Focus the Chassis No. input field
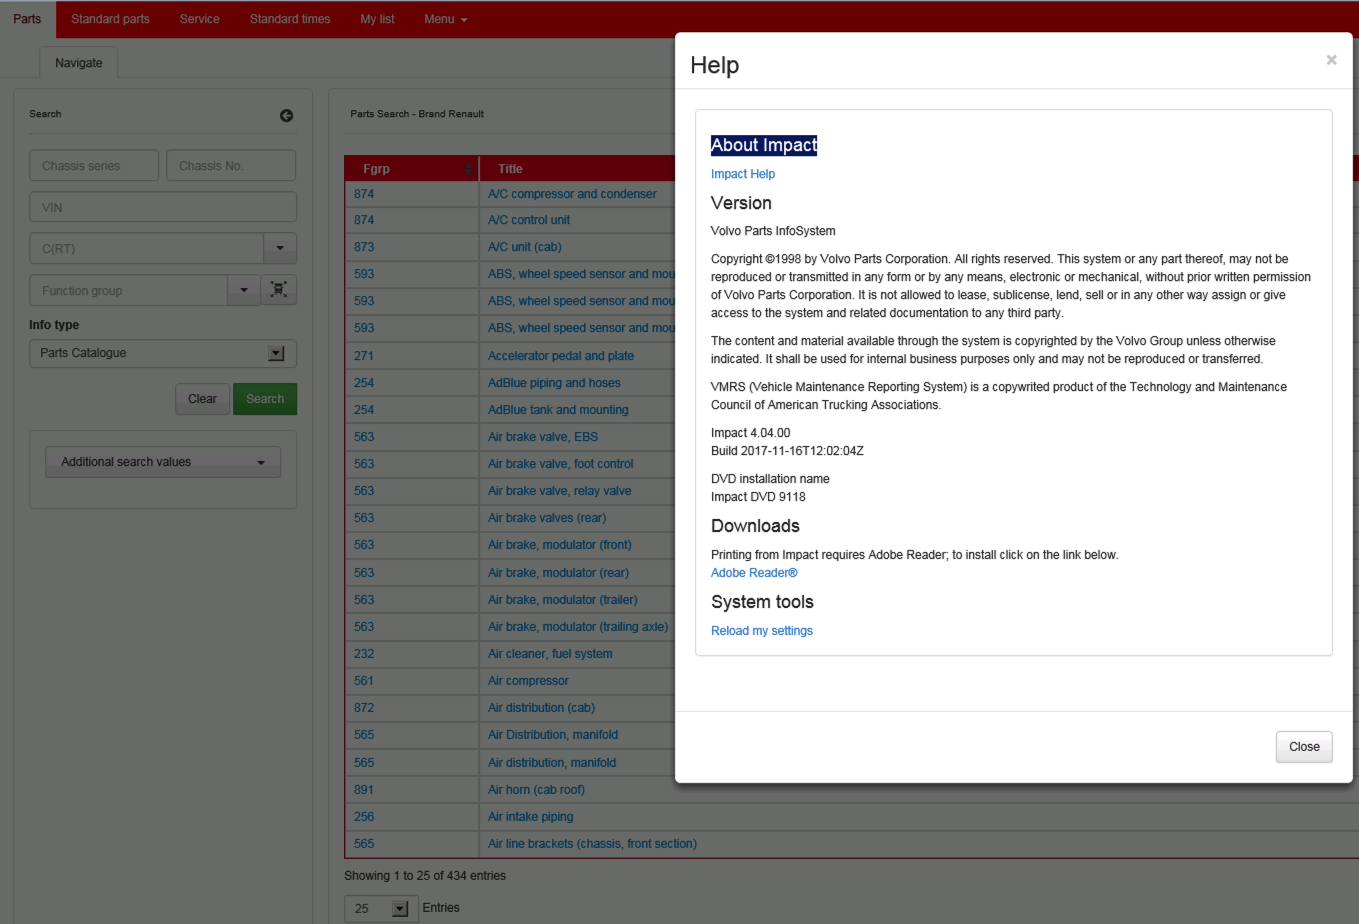Image resolution: width=1359 pixels, height=924 pixels. click(x=231, y=165)
